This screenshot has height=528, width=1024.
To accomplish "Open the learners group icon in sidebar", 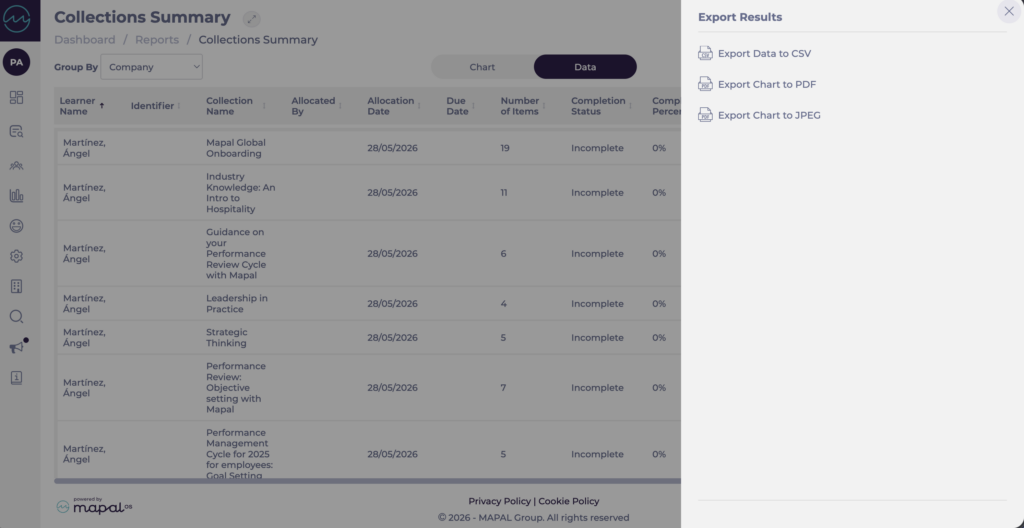I will (16, 165).
